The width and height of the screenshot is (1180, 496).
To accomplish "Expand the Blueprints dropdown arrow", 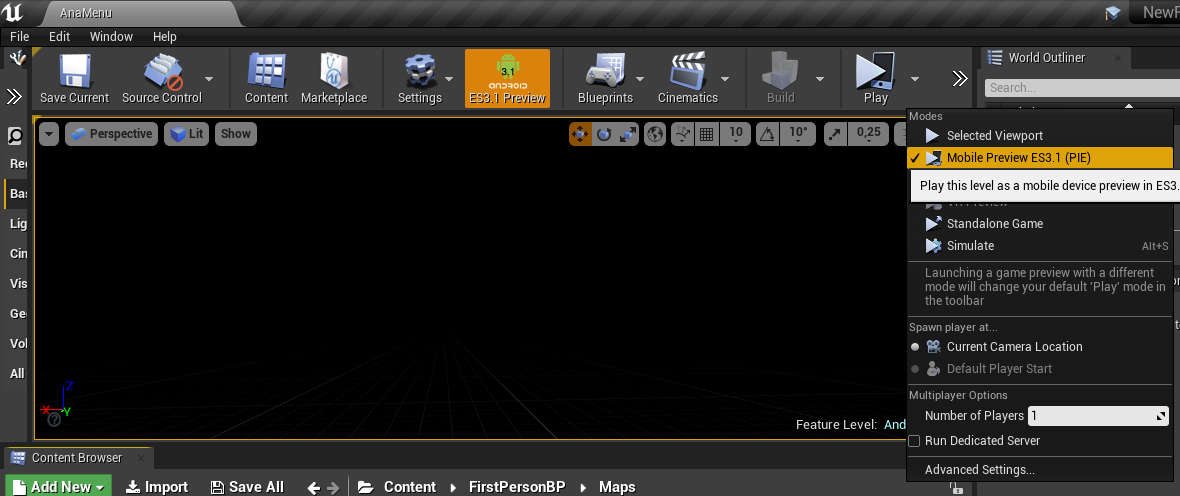I will tap(640, 78).
